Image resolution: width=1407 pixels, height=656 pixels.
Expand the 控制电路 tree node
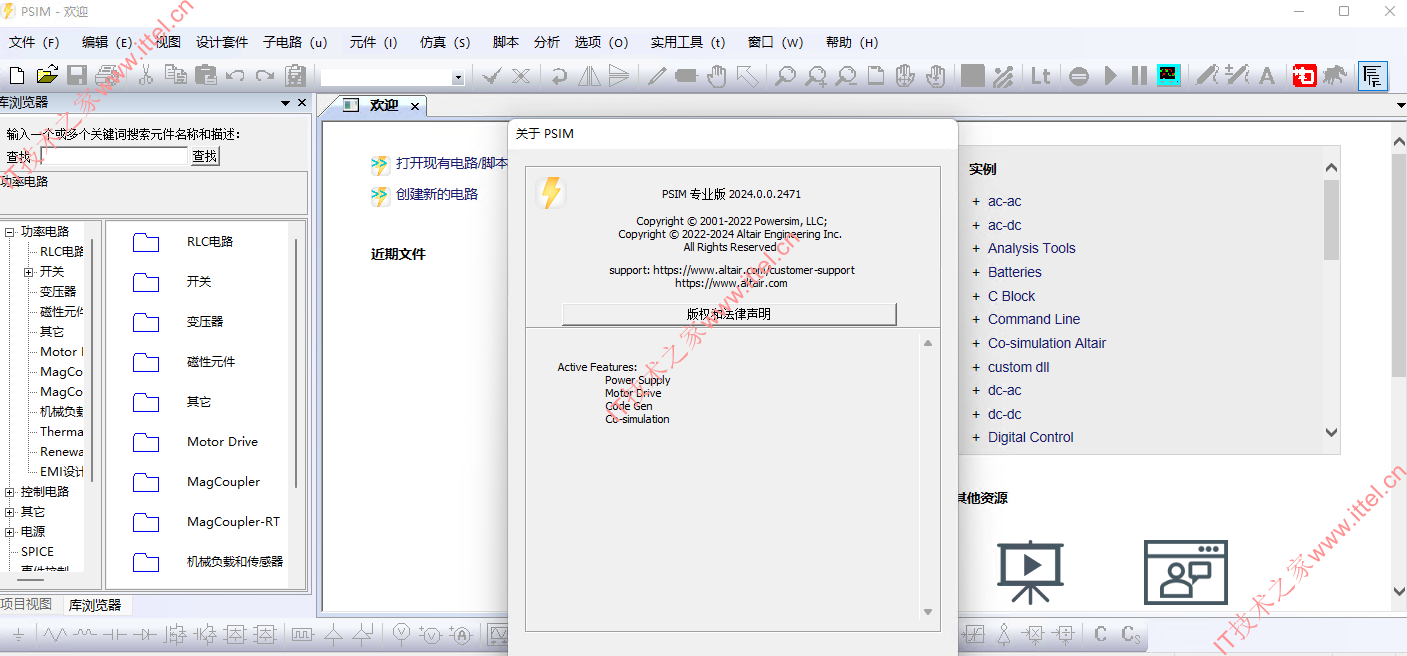10,492
